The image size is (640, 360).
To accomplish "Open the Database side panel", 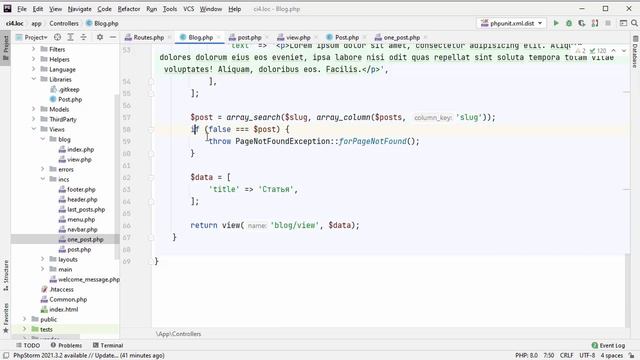I will (635, 52).
